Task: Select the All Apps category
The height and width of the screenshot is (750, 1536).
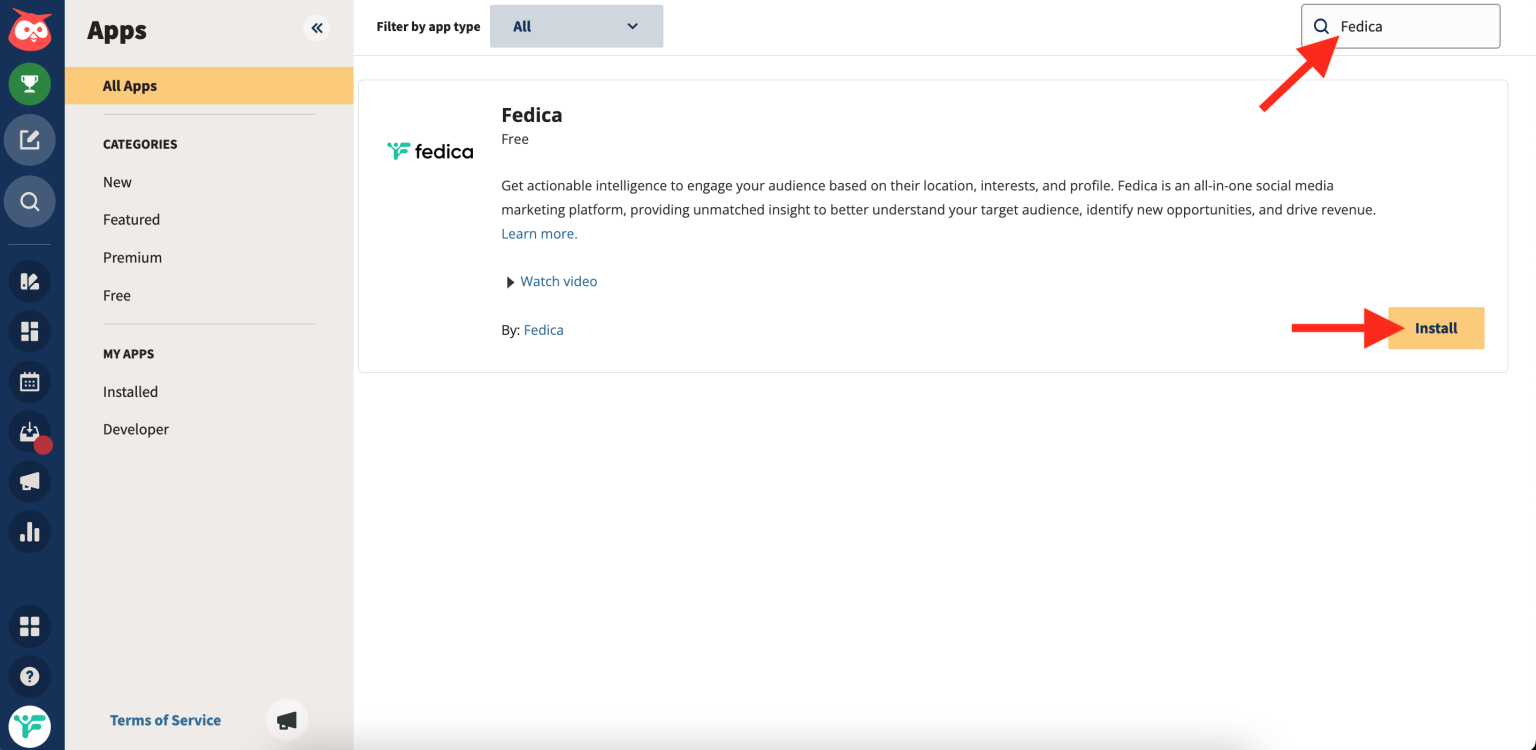Action: click(x=130, y=85)
